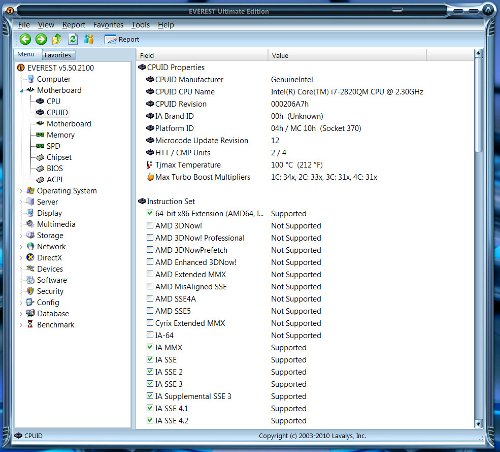Click the green Forward arrow toolbar icon

[41, 39]
